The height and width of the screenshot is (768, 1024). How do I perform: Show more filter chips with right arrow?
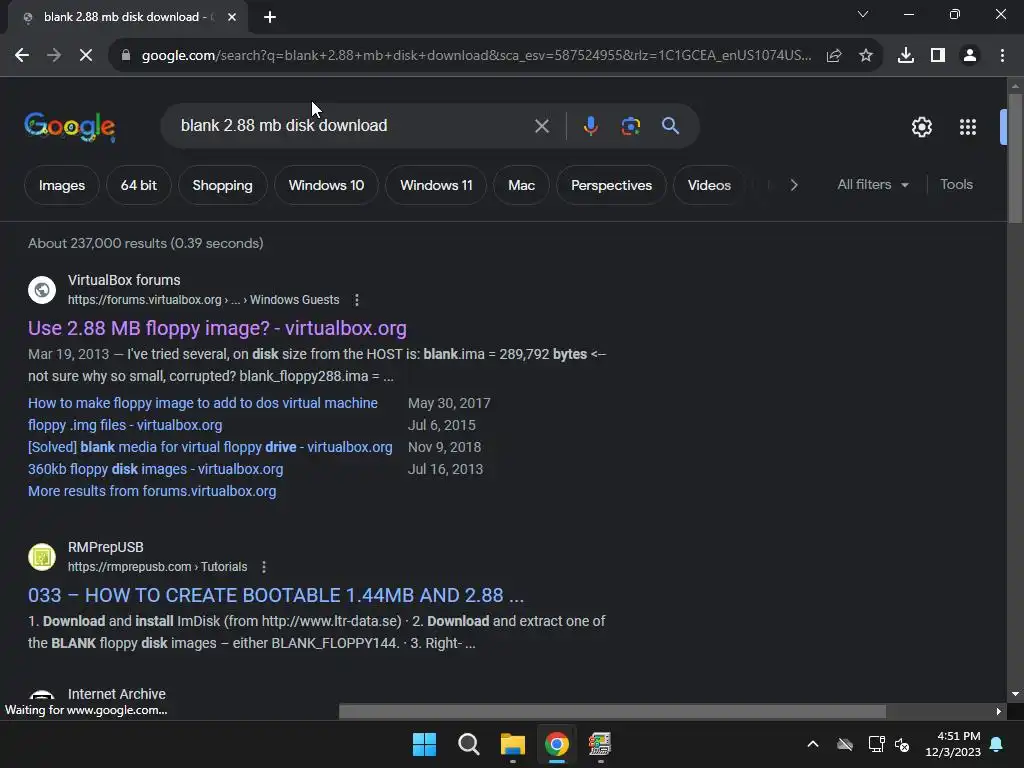point(793,185)
